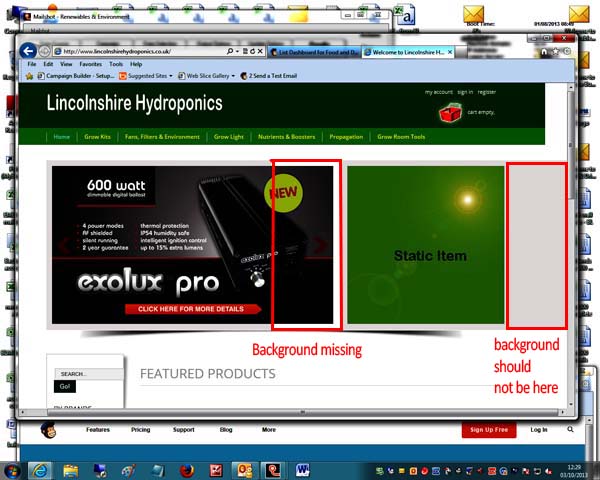Open the red shopping basket icon

450,112
